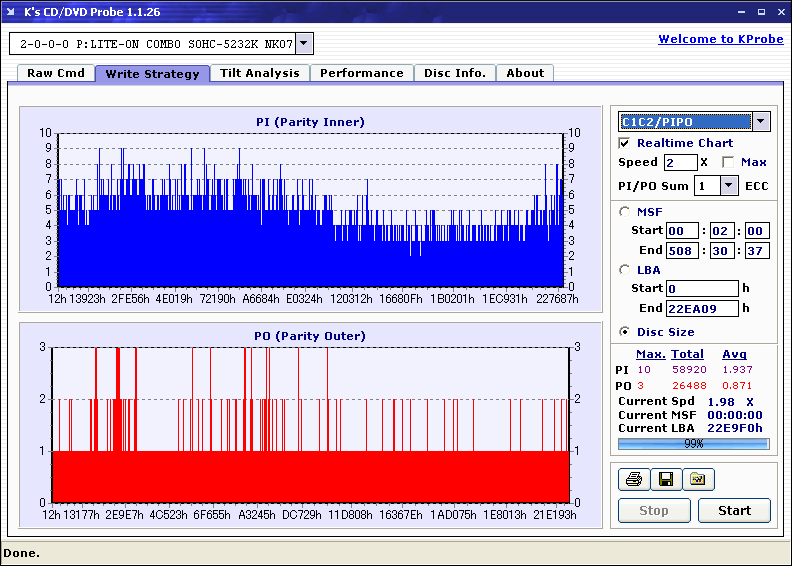This screenshot has width=792, height=566.
Task: Select the MSF radio button
Action: (x=625, y=211)
